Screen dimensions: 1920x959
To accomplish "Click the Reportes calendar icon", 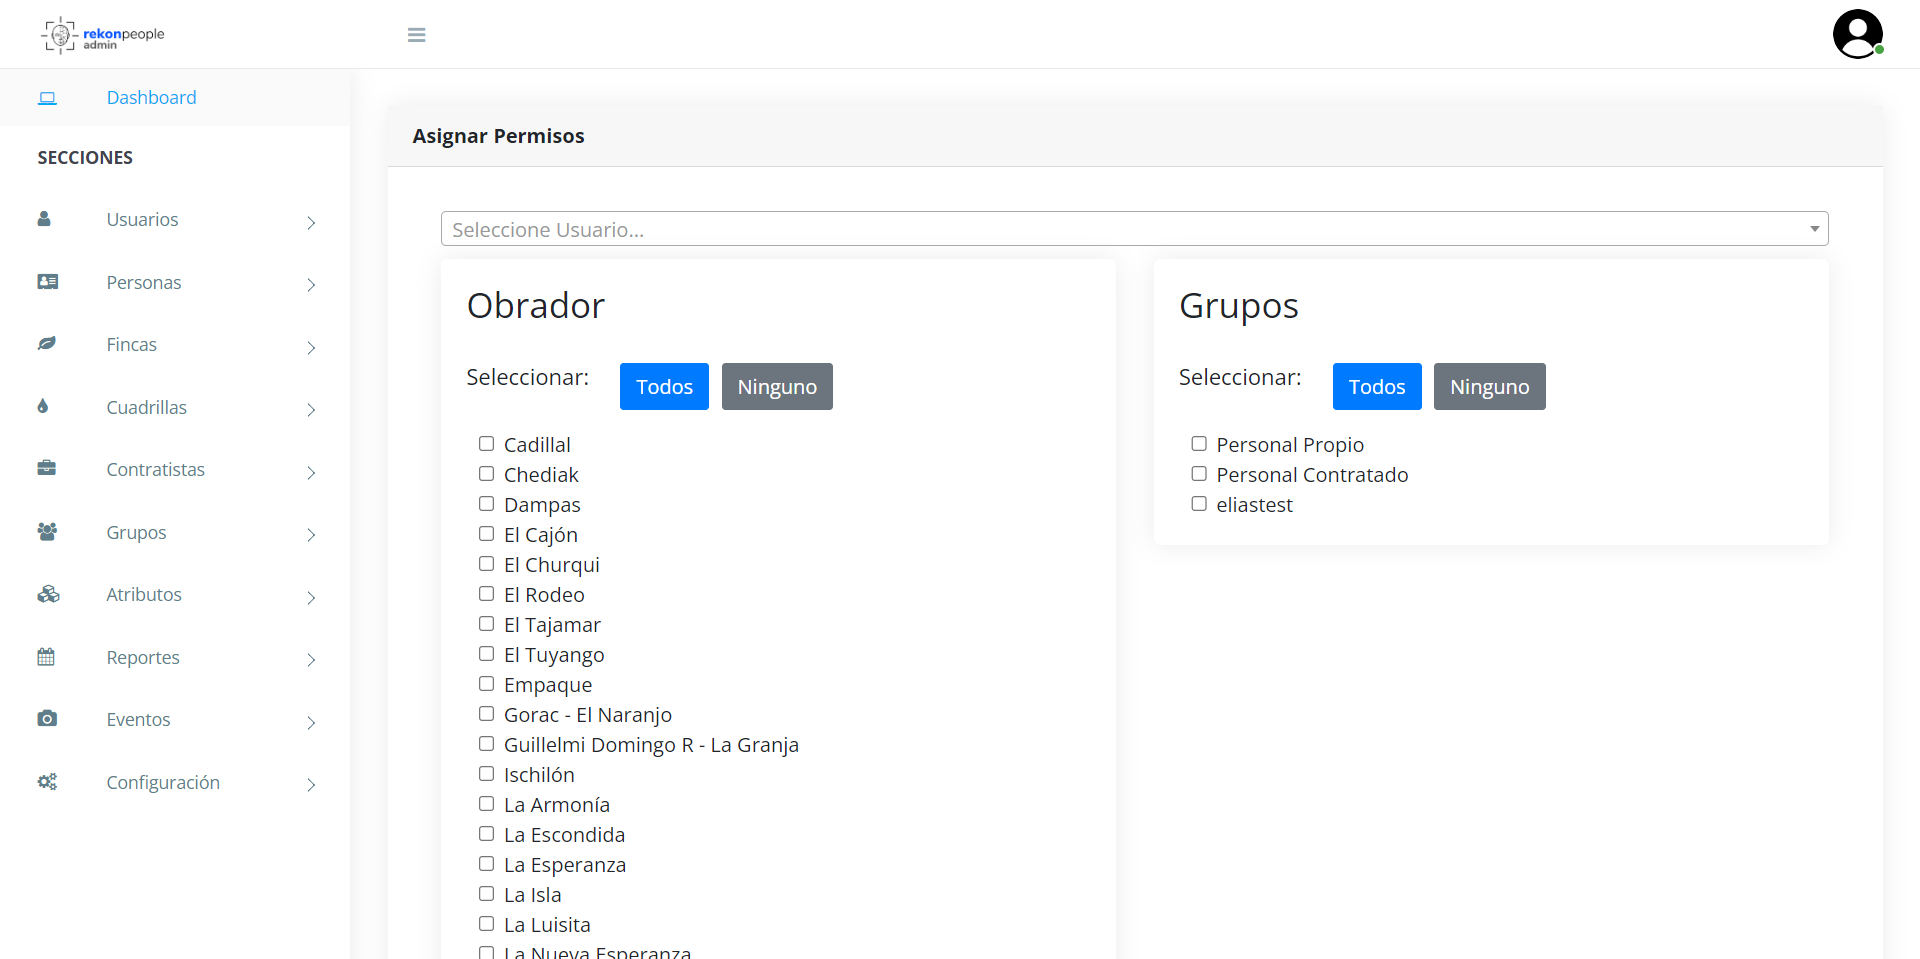I will (x=46, y=656).
